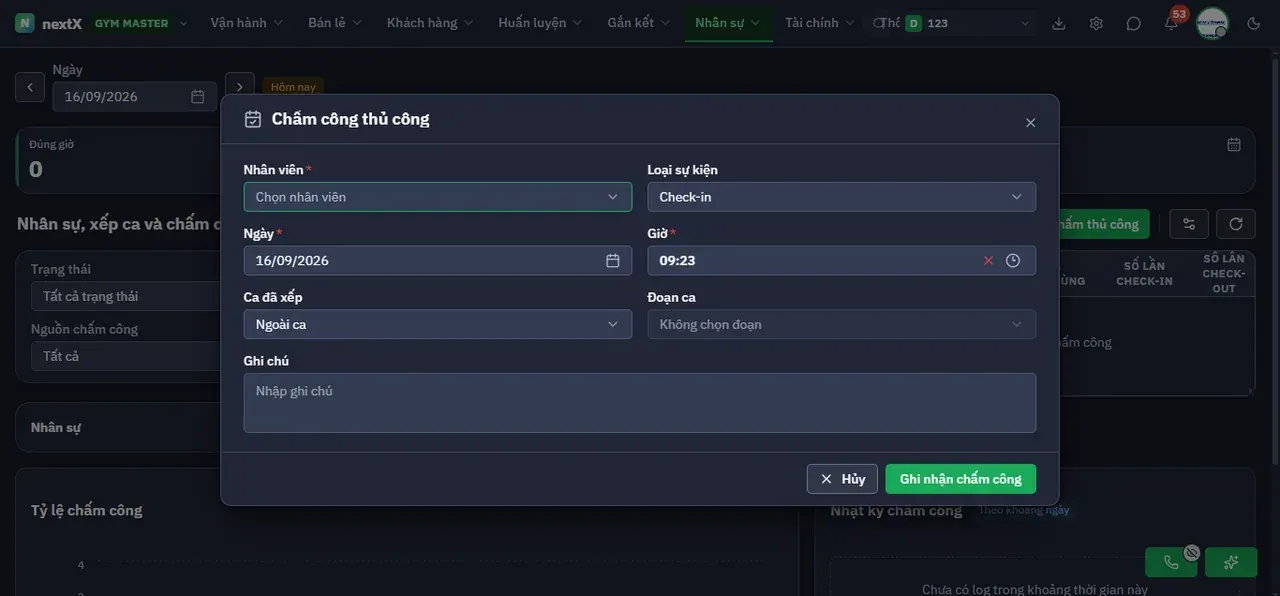Viewport: 1280px width, 596px height.
Task: Open the download icon in top bar
Action: point(1059,23)
